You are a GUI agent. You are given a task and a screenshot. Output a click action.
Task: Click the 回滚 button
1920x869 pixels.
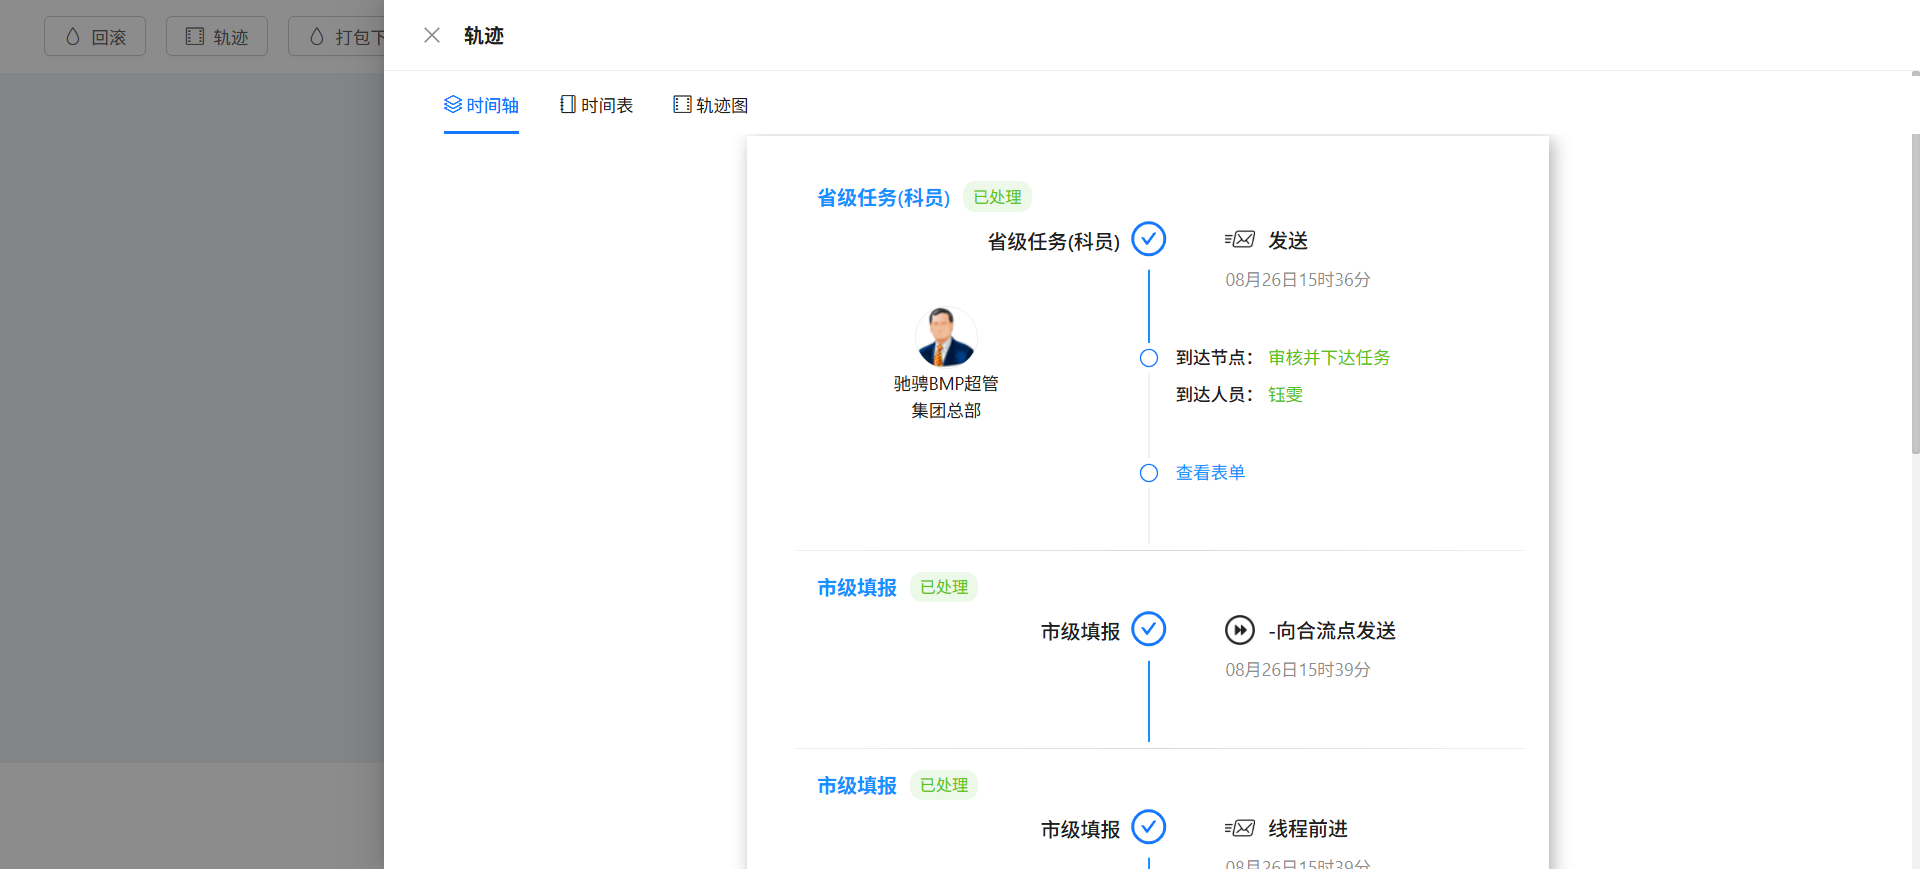click(x=95, y=36)
